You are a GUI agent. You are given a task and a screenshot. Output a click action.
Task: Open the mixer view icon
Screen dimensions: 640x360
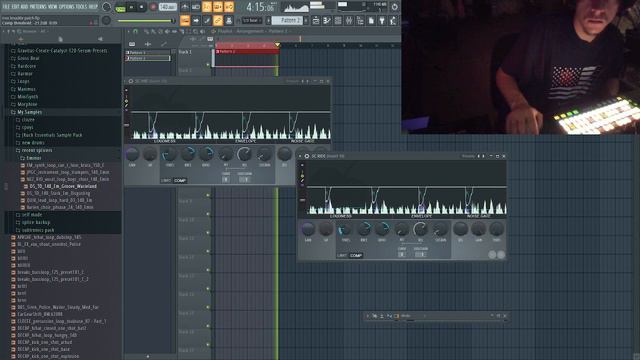pyautogui.click(x=349, y=20)
